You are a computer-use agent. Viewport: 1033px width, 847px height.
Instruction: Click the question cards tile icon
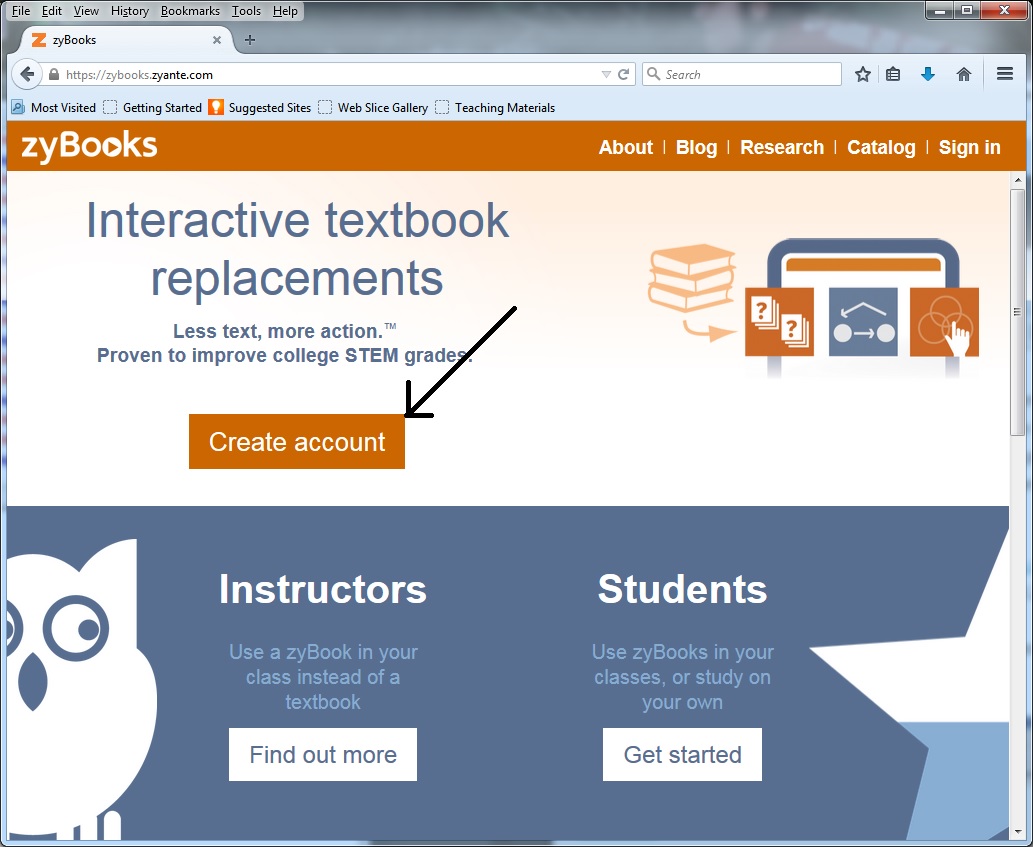pos(779,321)
